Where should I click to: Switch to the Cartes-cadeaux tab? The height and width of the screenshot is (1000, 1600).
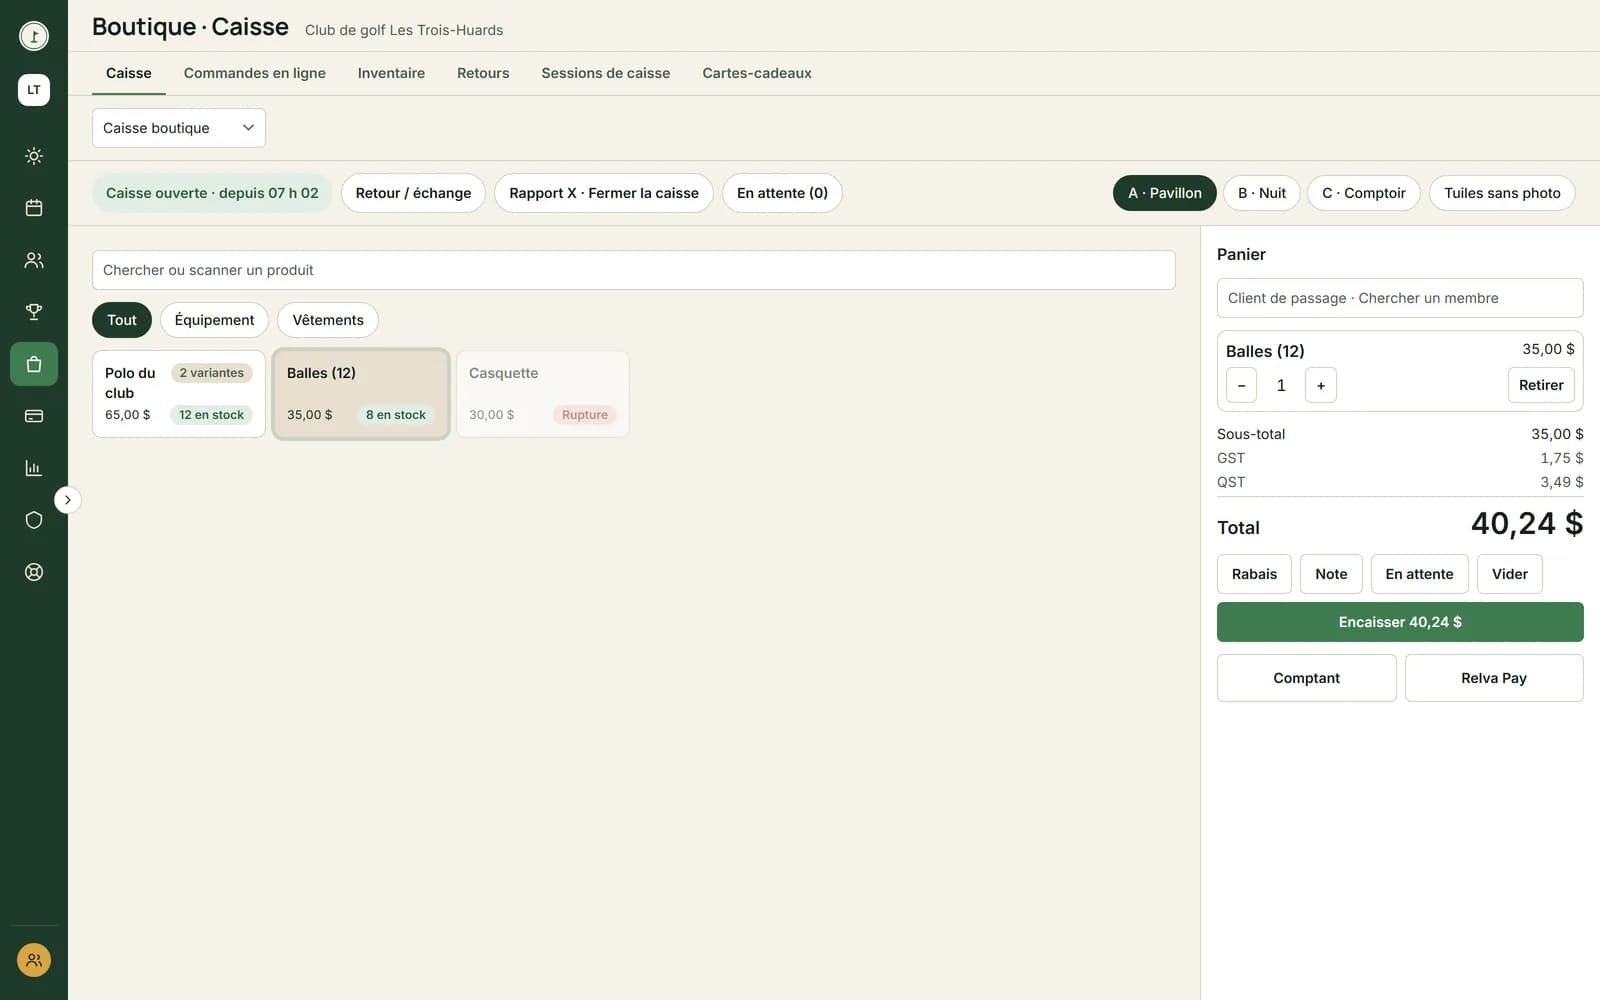coord(757,73)
